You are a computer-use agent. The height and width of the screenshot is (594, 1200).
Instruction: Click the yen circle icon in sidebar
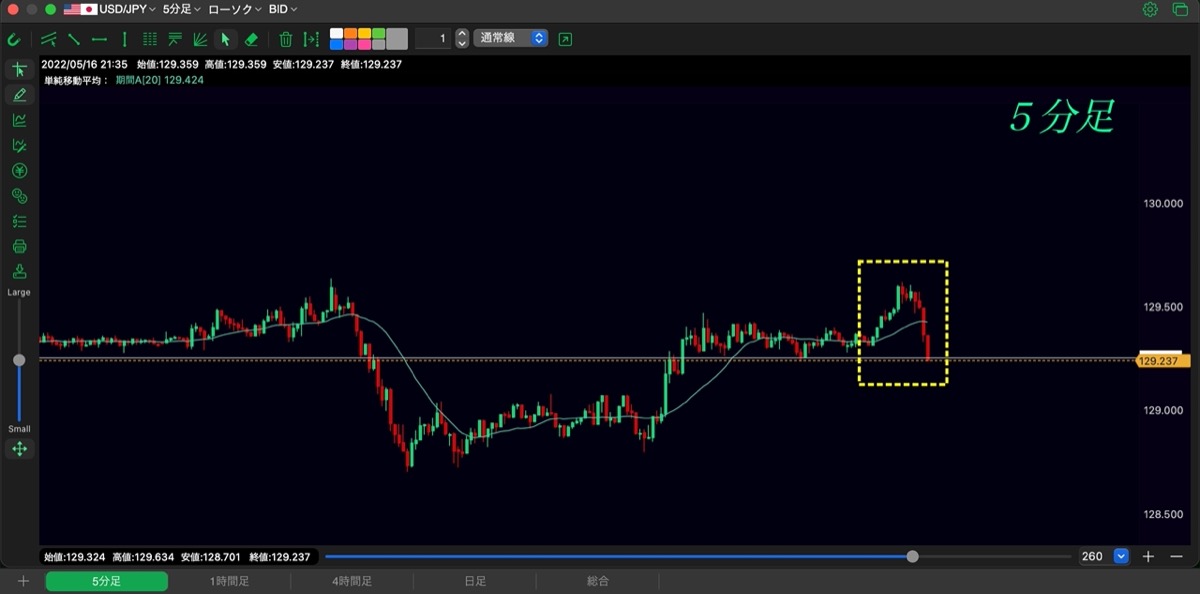coord(19,171)
